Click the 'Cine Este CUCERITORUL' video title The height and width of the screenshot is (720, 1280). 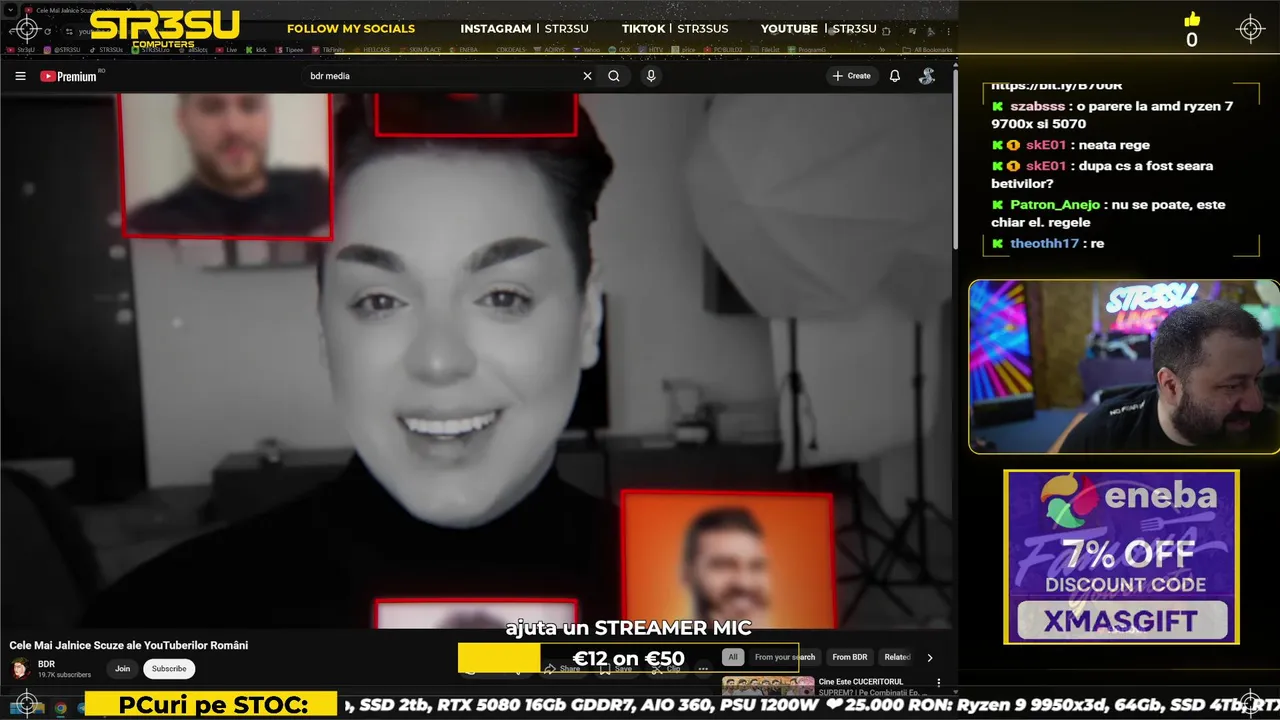861,682
